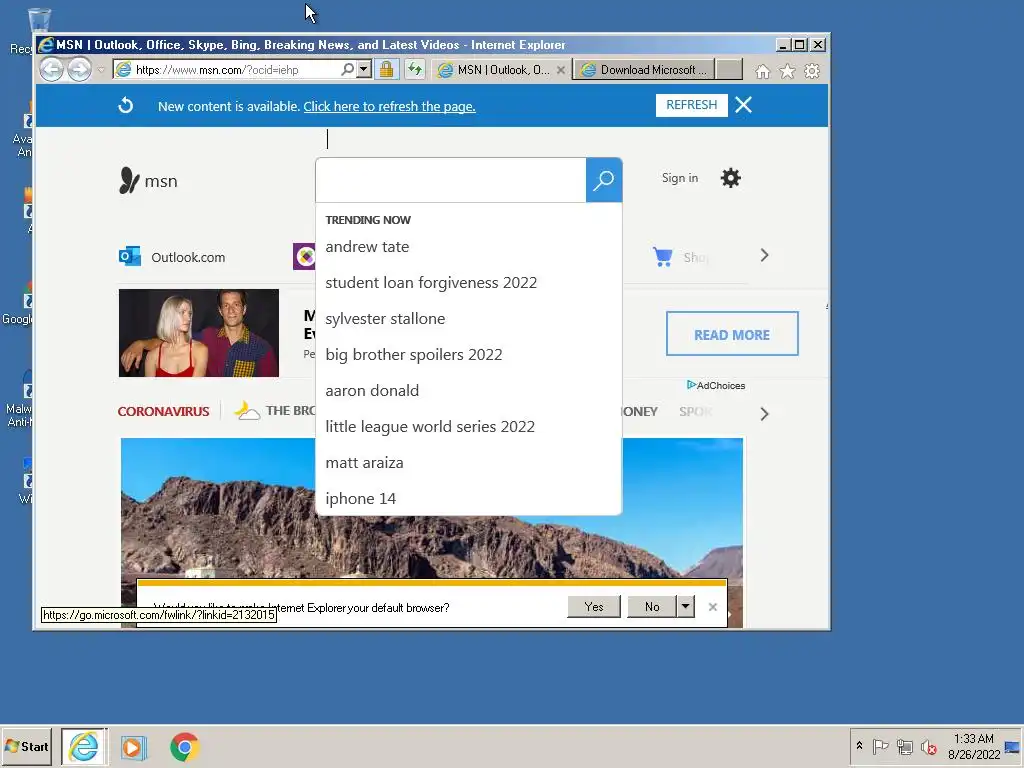Switch to Download Microsoft tab
The image size is (1024, 768).
click(x=645, y=70)
